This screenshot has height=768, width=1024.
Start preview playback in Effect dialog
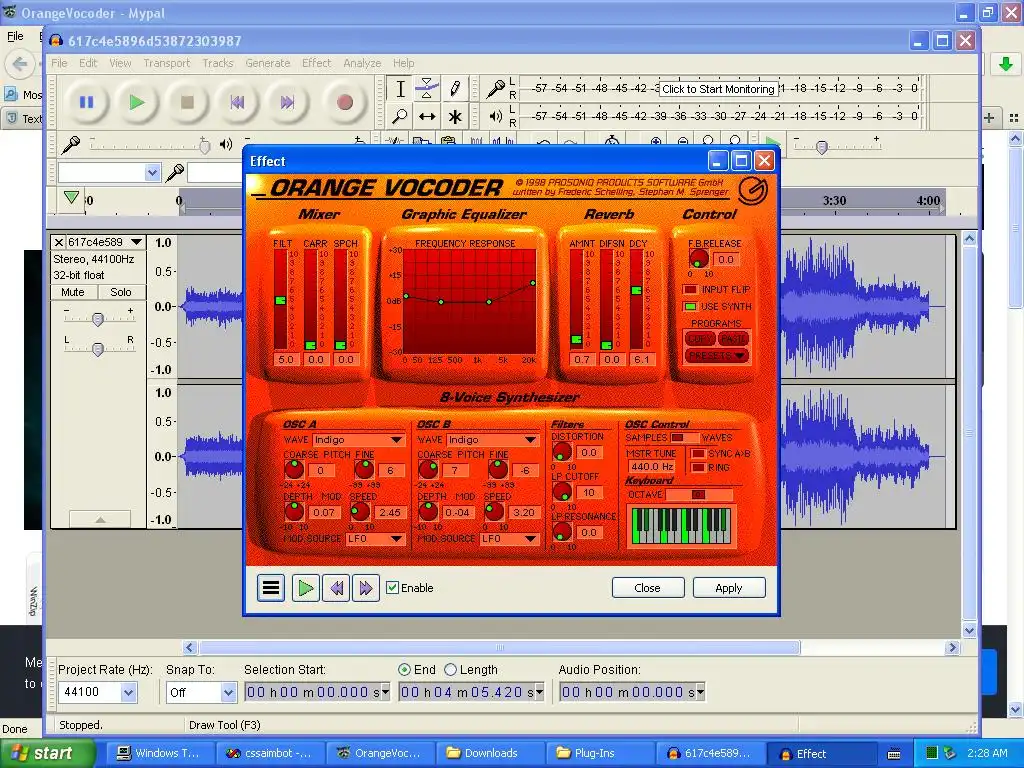click(305, 588)
